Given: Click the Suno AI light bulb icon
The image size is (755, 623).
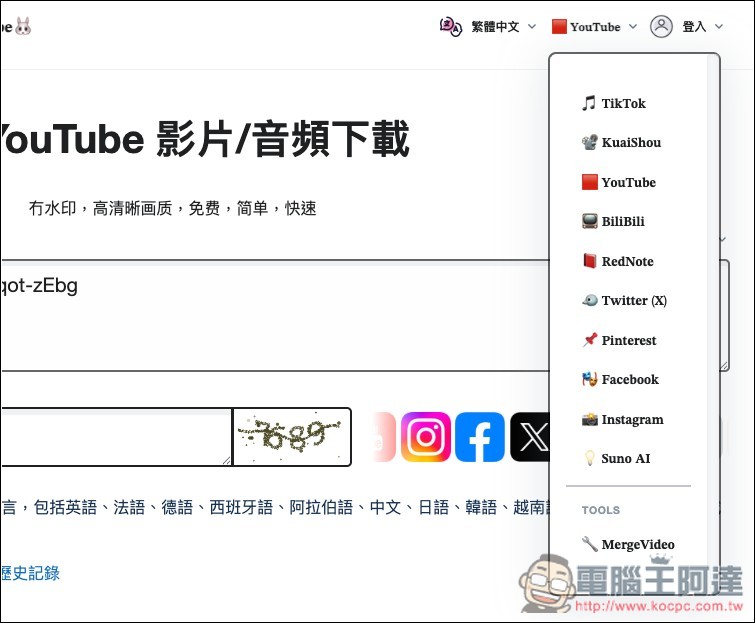Looking at the screenshot, I should [x=589, y=458].
